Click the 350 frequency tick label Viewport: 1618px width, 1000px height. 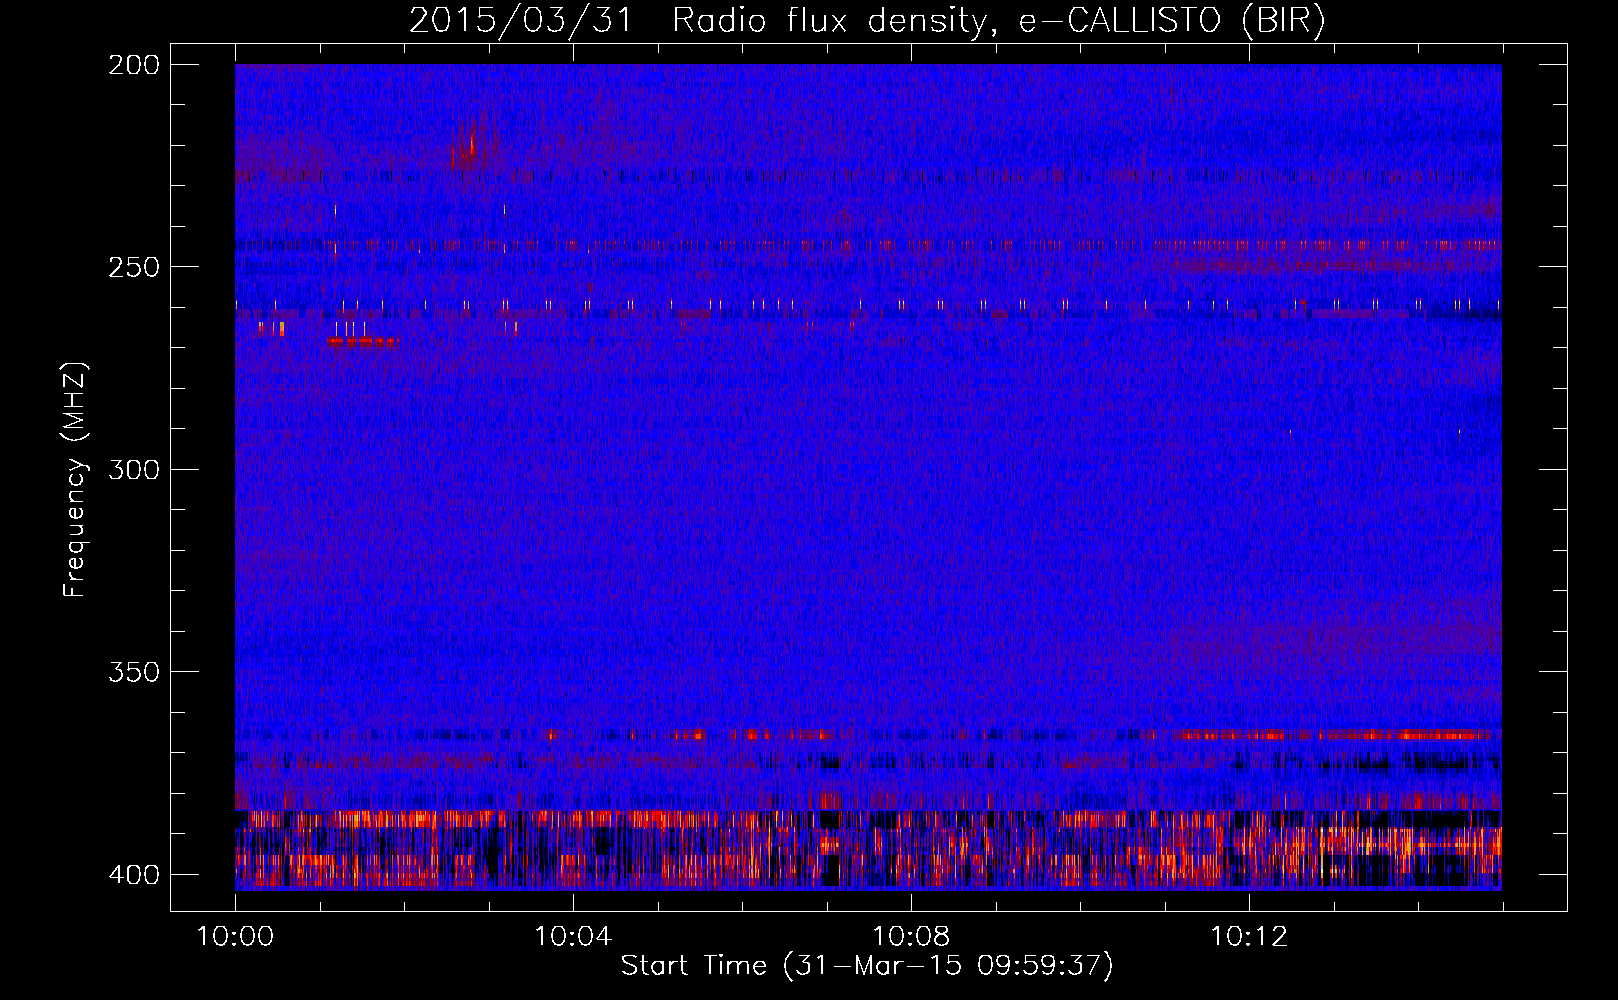(133, 672)
